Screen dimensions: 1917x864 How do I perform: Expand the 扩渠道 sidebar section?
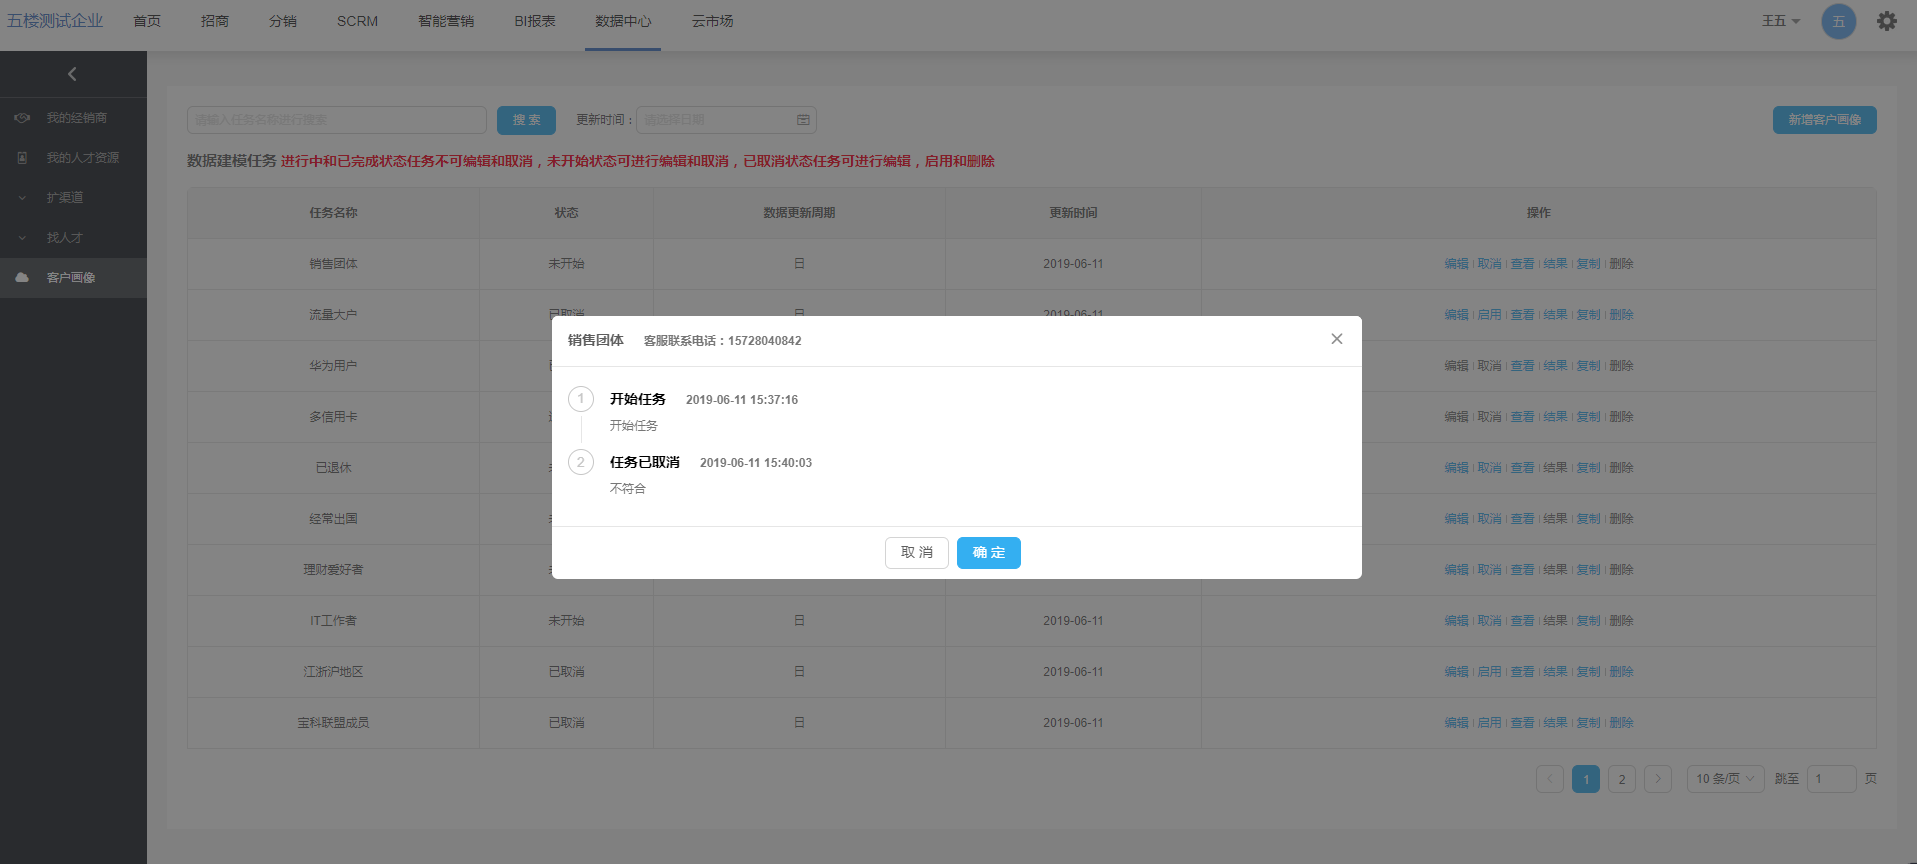22,198
